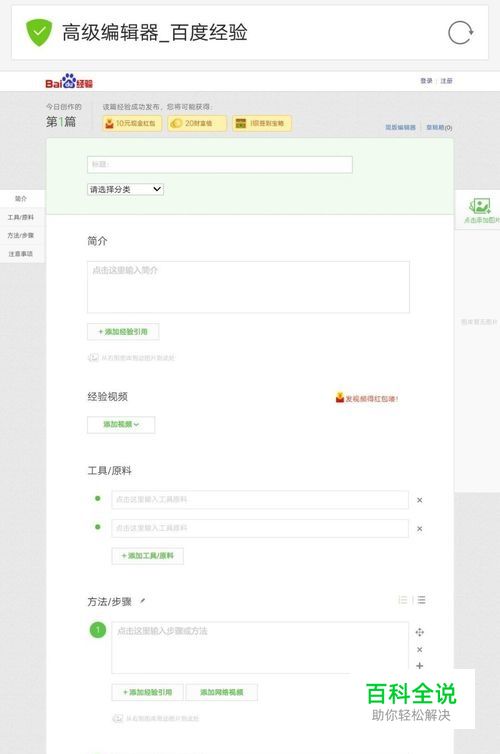
Task: Delete the second tool/material row
Action: point(419,528)
